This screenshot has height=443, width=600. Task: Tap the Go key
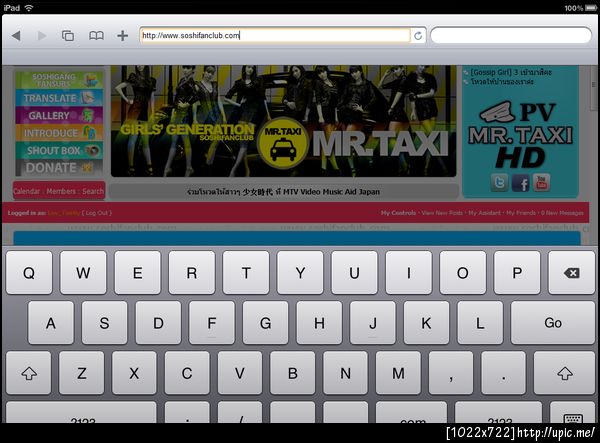click(553, 323)
